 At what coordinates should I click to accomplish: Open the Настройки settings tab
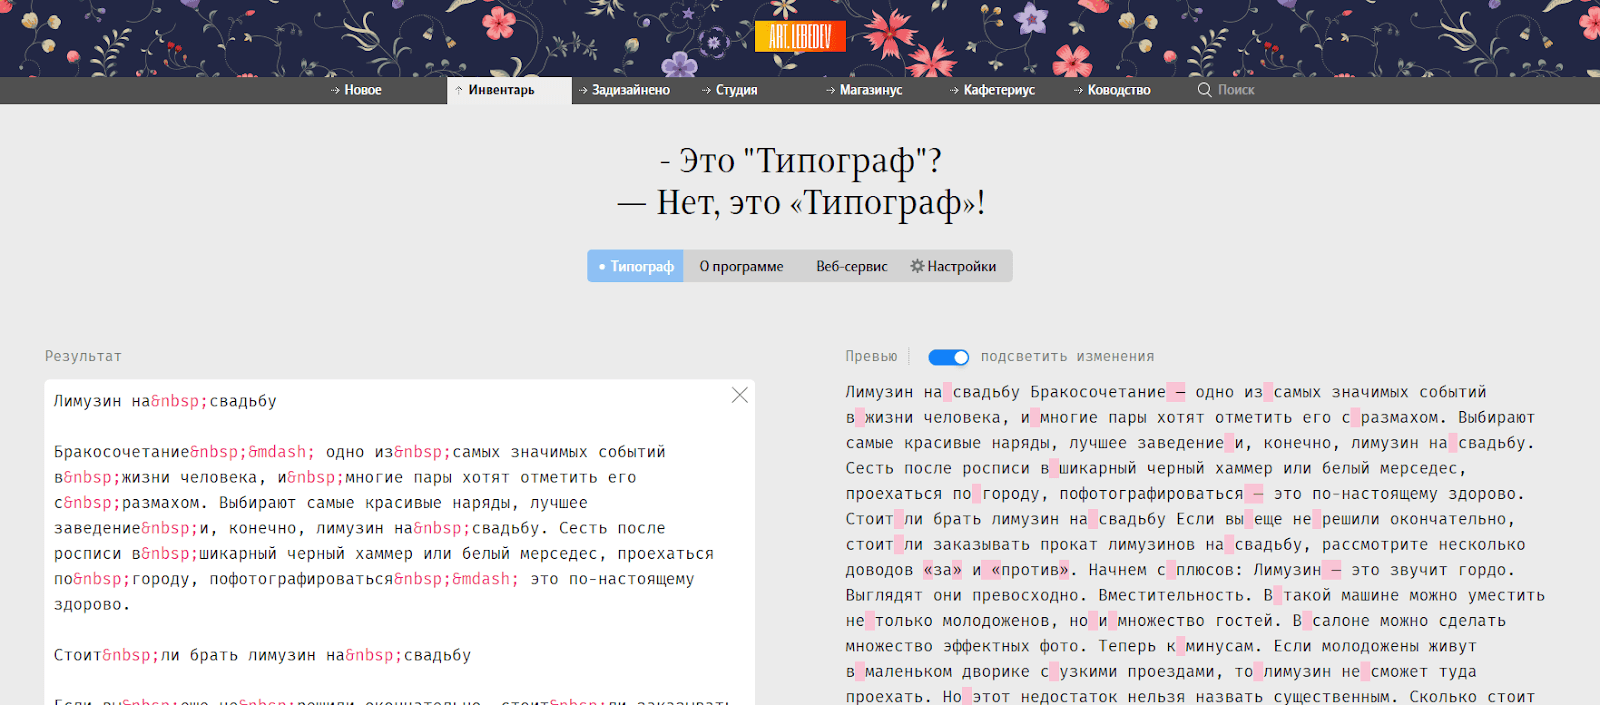pos(954,266)
